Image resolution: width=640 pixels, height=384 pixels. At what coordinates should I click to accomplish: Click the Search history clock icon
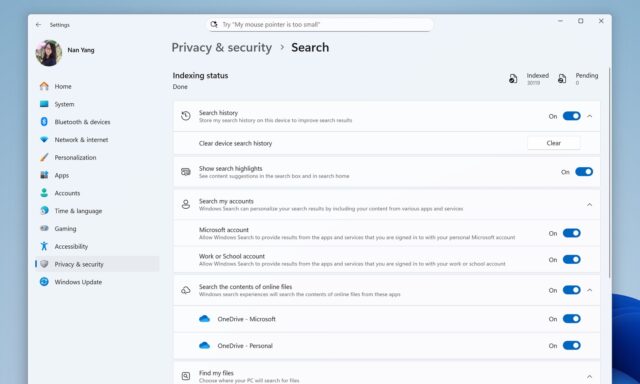click(x=186, y=116)
